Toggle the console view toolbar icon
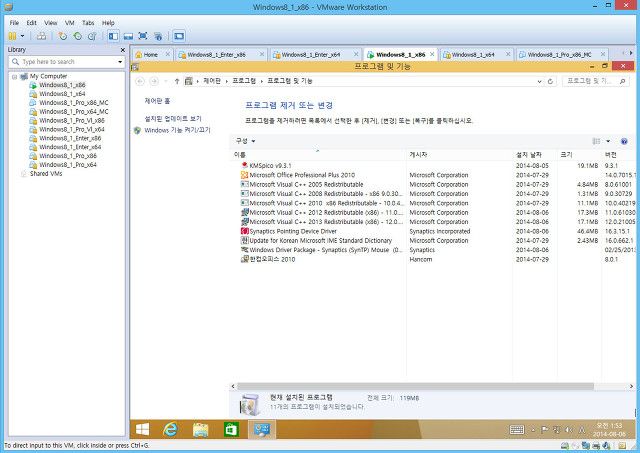This screenshot has width=640, height=453. click(x=179, y=36)
